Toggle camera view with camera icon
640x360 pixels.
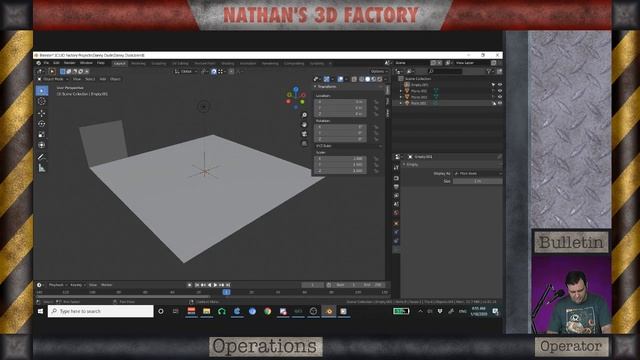tap(304, 134)
